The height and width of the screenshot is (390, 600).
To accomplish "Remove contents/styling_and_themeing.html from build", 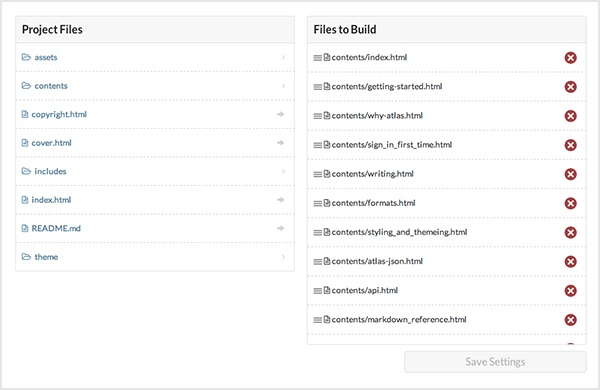I will (x=570, y=233).
